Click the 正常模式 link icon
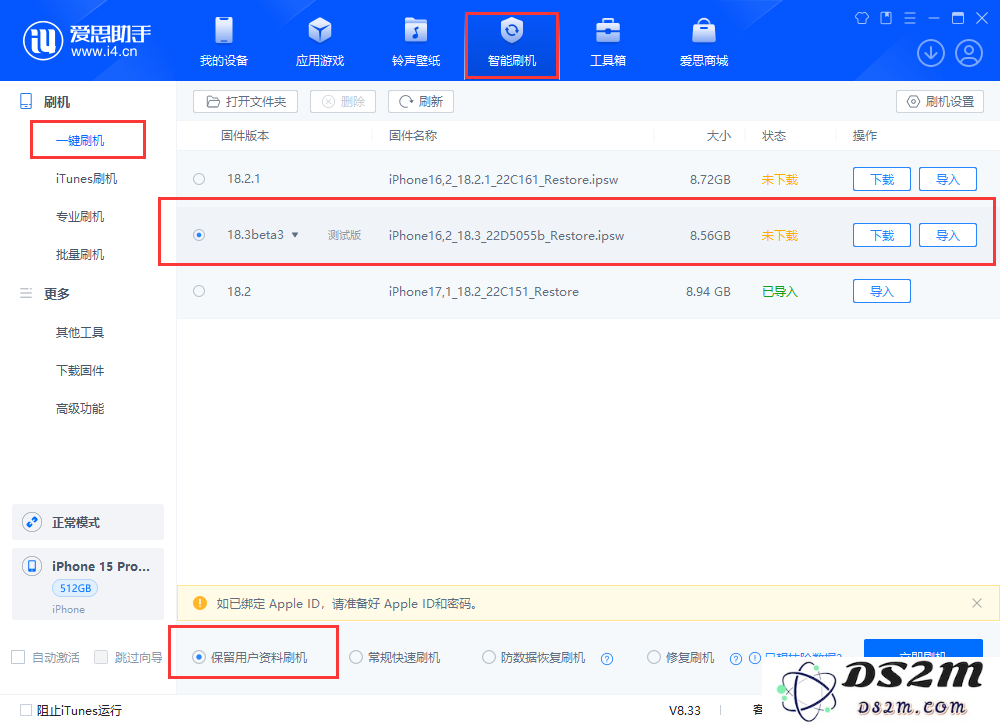Viewport: 1000px width, 725px height. pyautogui.click(x=32, y=522)
